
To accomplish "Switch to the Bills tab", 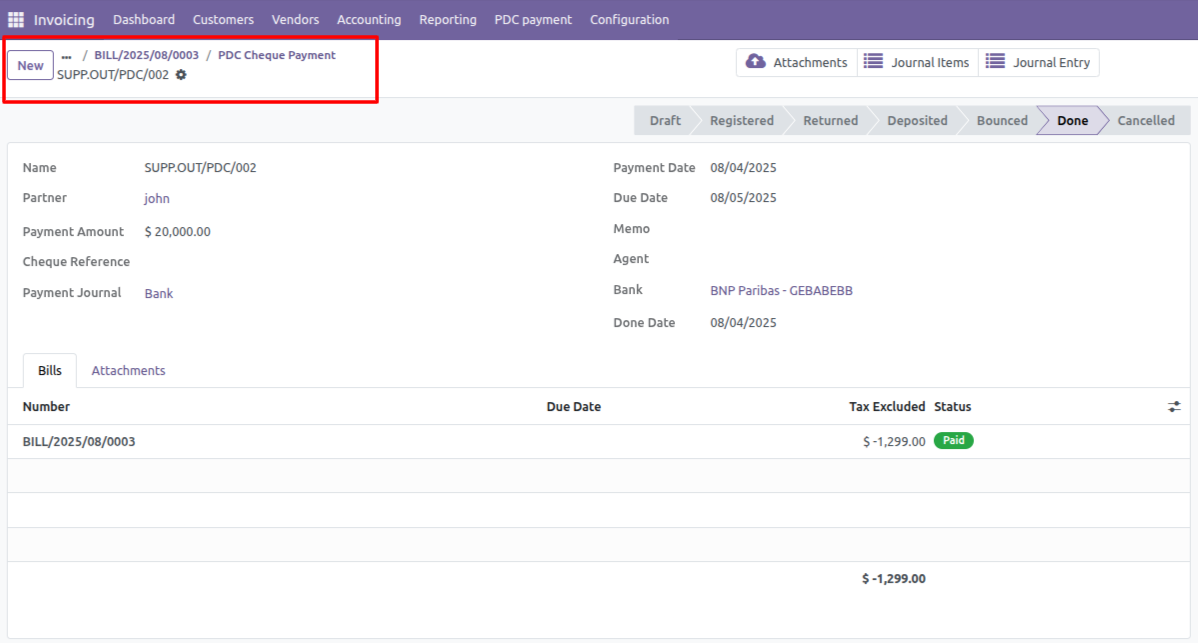I will 50,370.
